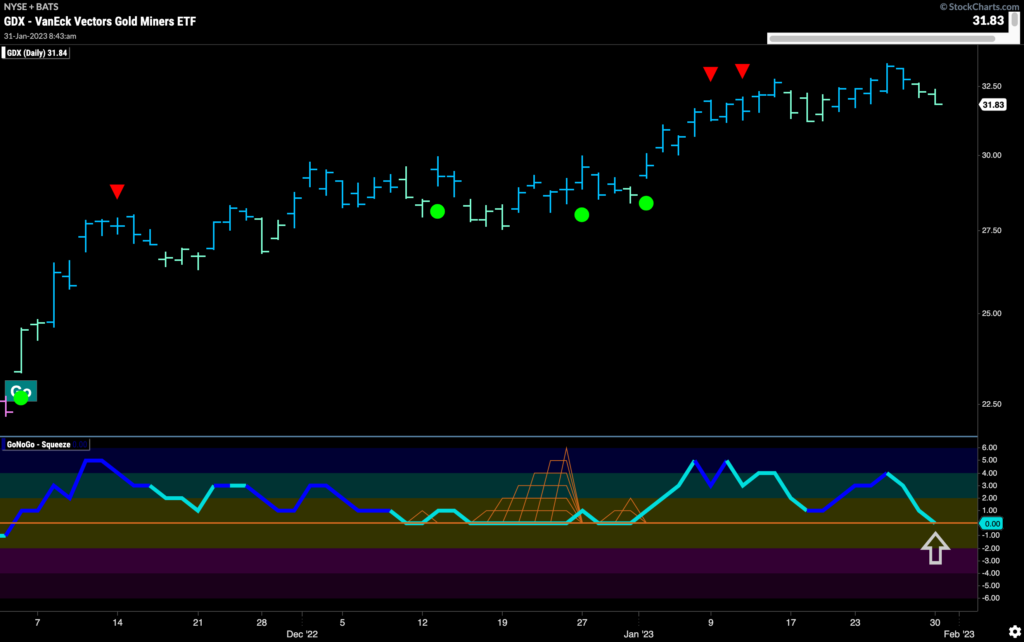Toggle the GoNoGo - Squeeze indicator label
This screenshot has width=1024, height=642.
(x=45, y=444)
